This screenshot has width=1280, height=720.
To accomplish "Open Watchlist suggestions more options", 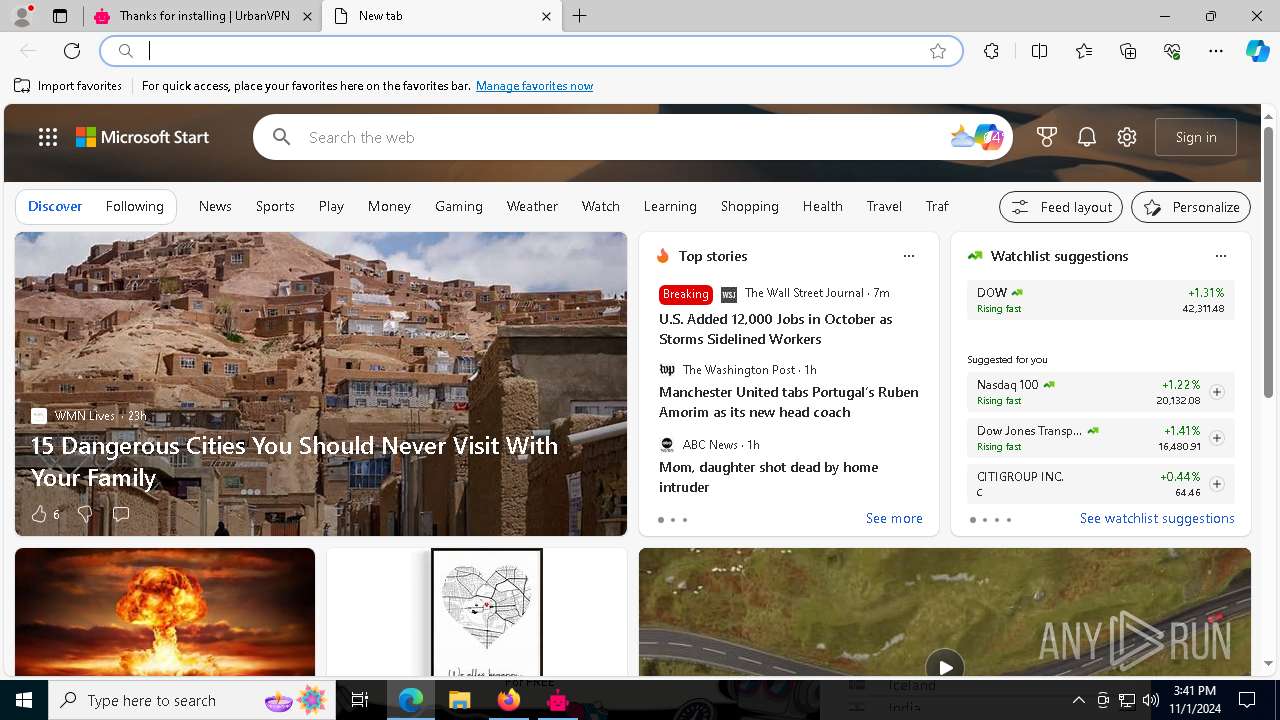I will point(1221,256).
